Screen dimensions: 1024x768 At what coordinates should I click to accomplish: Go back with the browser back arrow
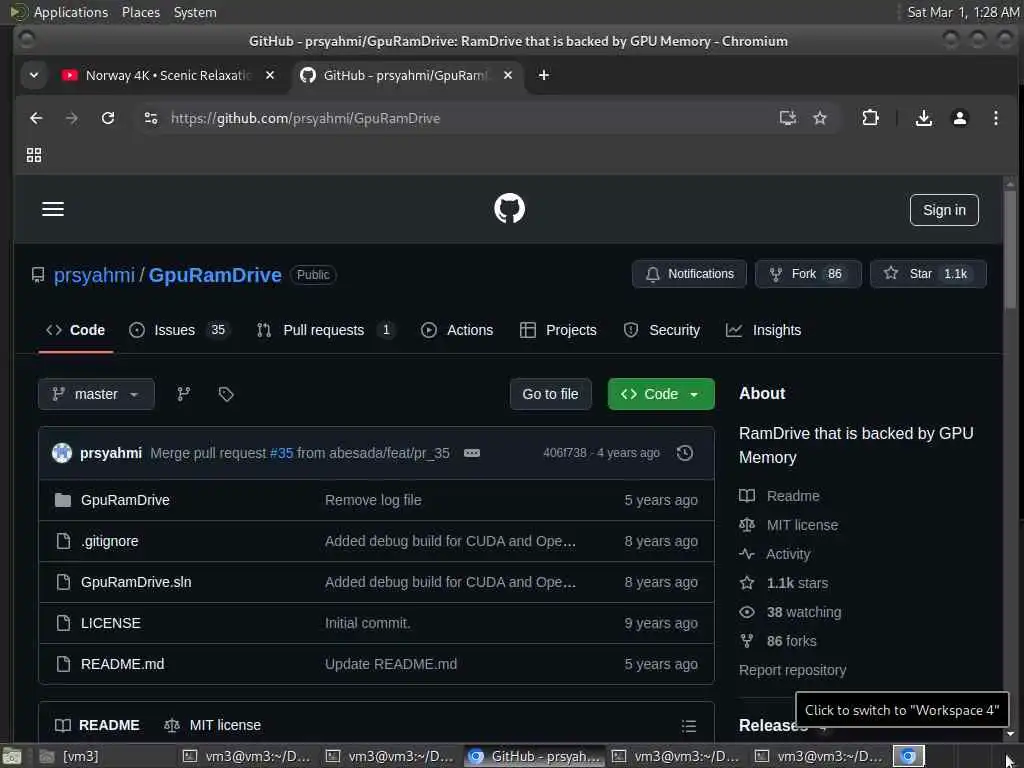click(36, 118)
